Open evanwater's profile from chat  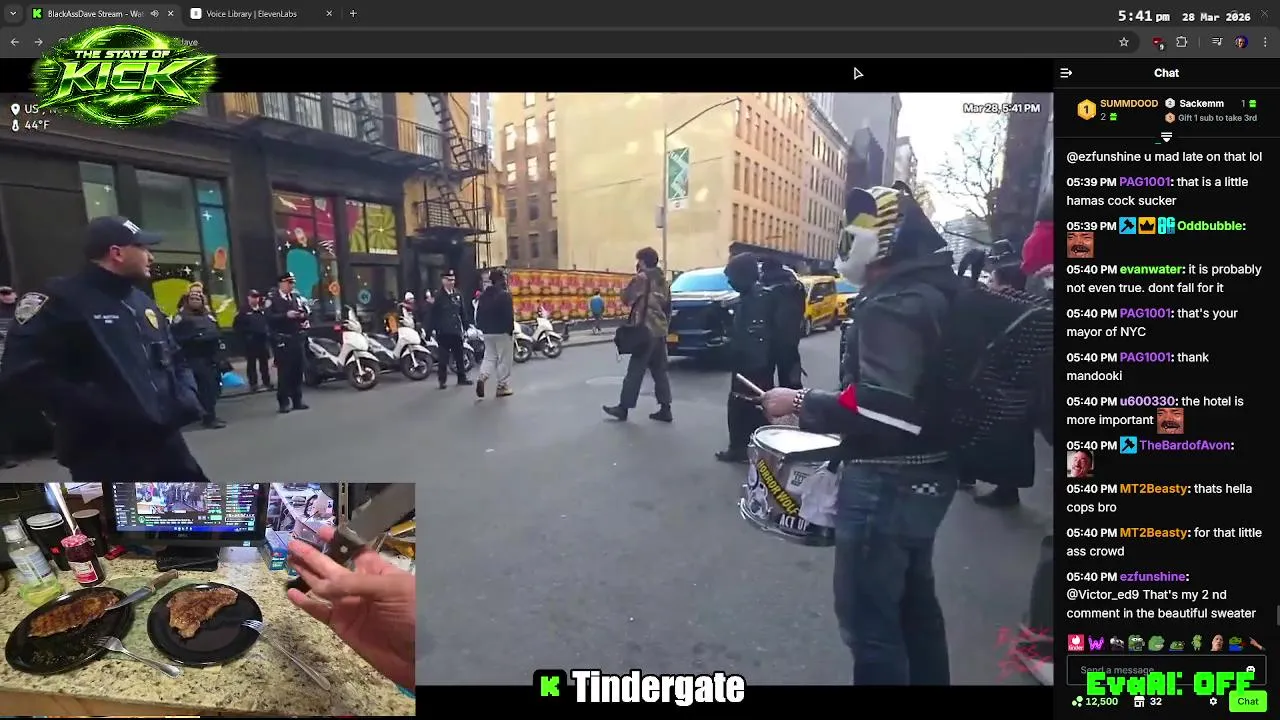pyautogui.click(x=1151, y=270)
